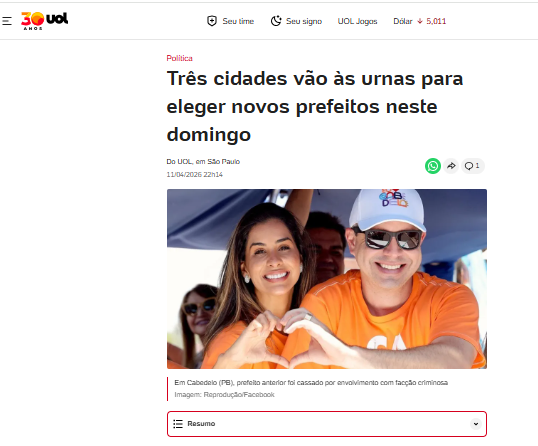Open the Política section link
Image resolution: width=538 pixels, height=446 pixels.
(x=179, y=58)
